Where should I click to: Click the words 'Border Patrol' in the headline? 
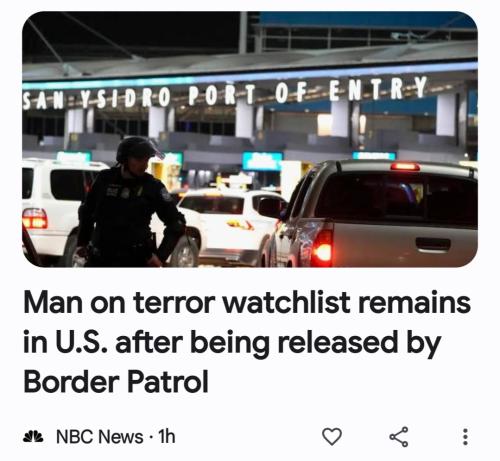[116, 382]
